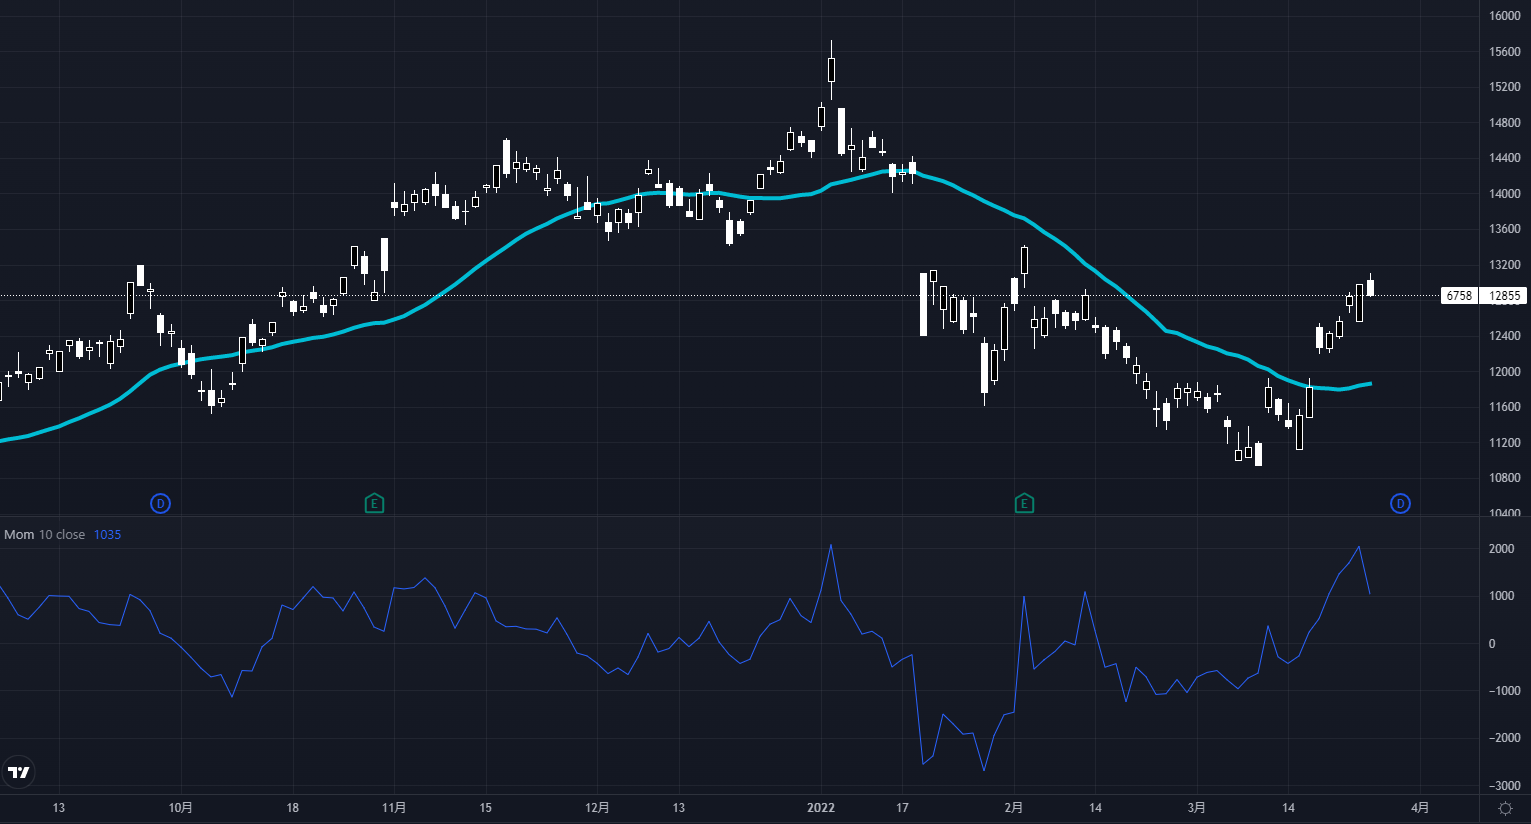Click the TradingView logo
Viewport: 1531px width, 824px height.
[x=19, y=771]
